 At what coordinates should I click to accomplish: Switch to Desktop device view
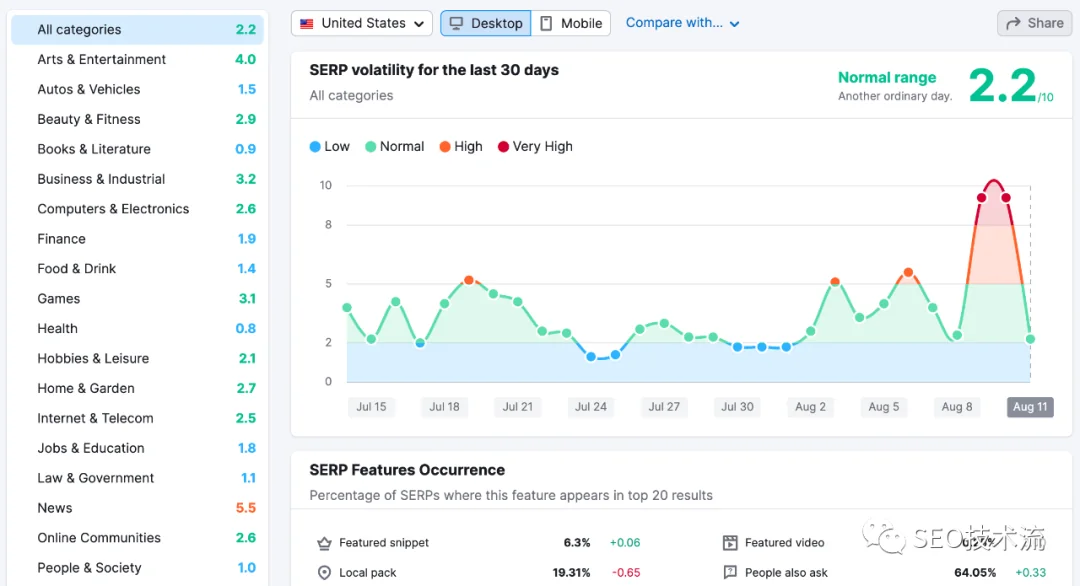[x=486, y=23]
